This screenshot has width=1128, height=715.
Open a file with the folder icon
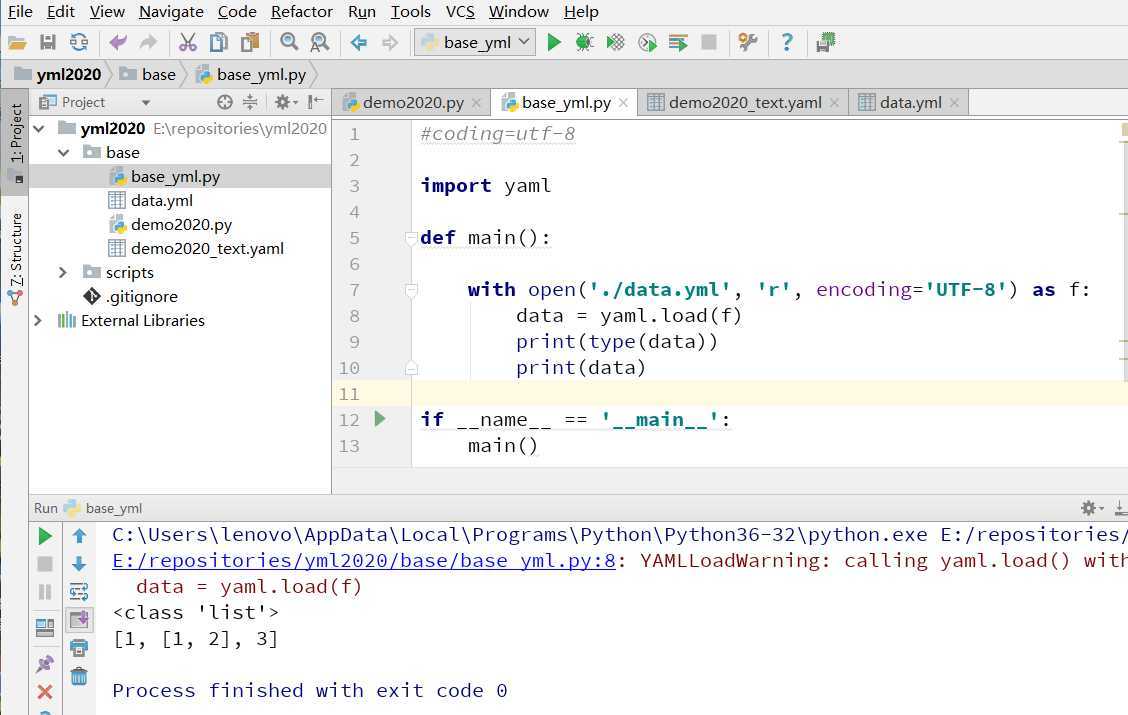(x=17, y=43)
